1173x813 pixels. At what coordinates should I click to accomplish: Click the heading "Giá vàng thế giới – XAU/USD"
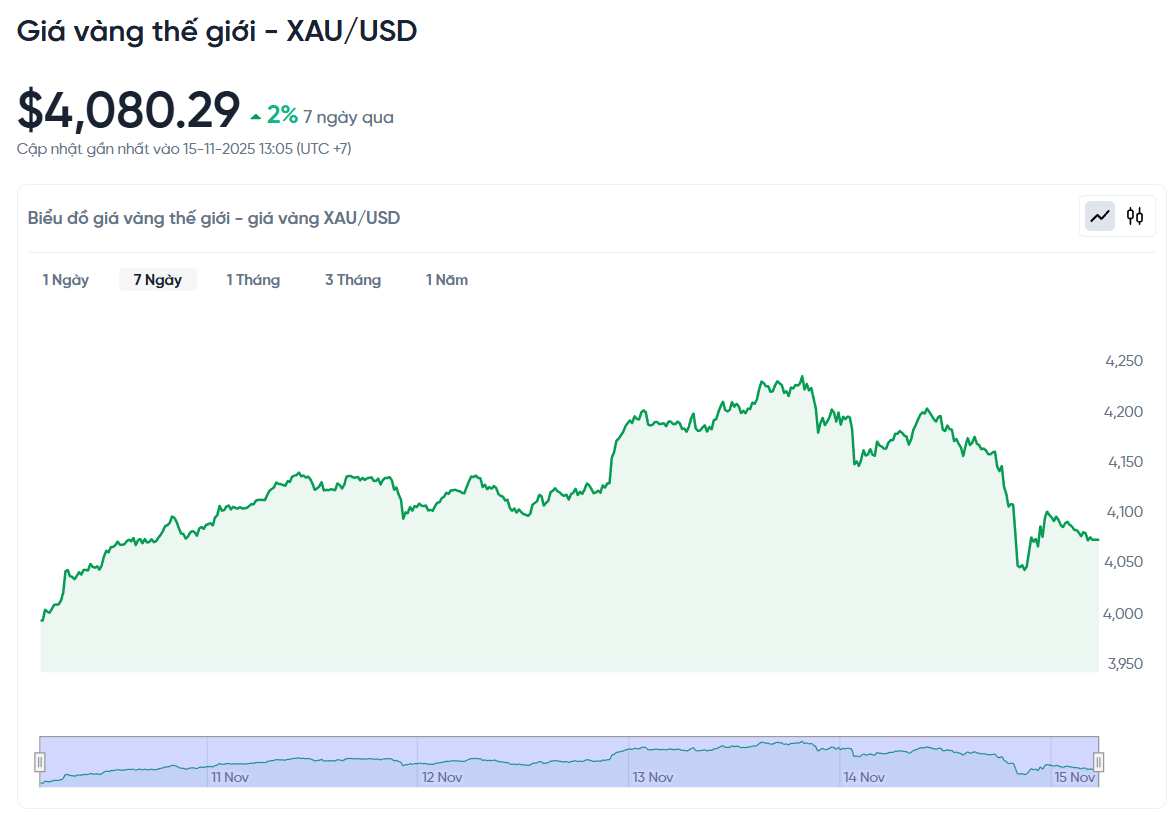[x=217, y=31]
